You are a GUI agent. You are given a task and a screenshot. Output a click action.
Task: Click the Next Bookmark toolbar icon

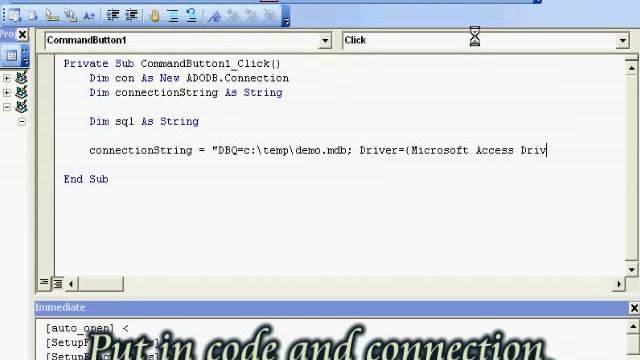[x=233, y=16]
